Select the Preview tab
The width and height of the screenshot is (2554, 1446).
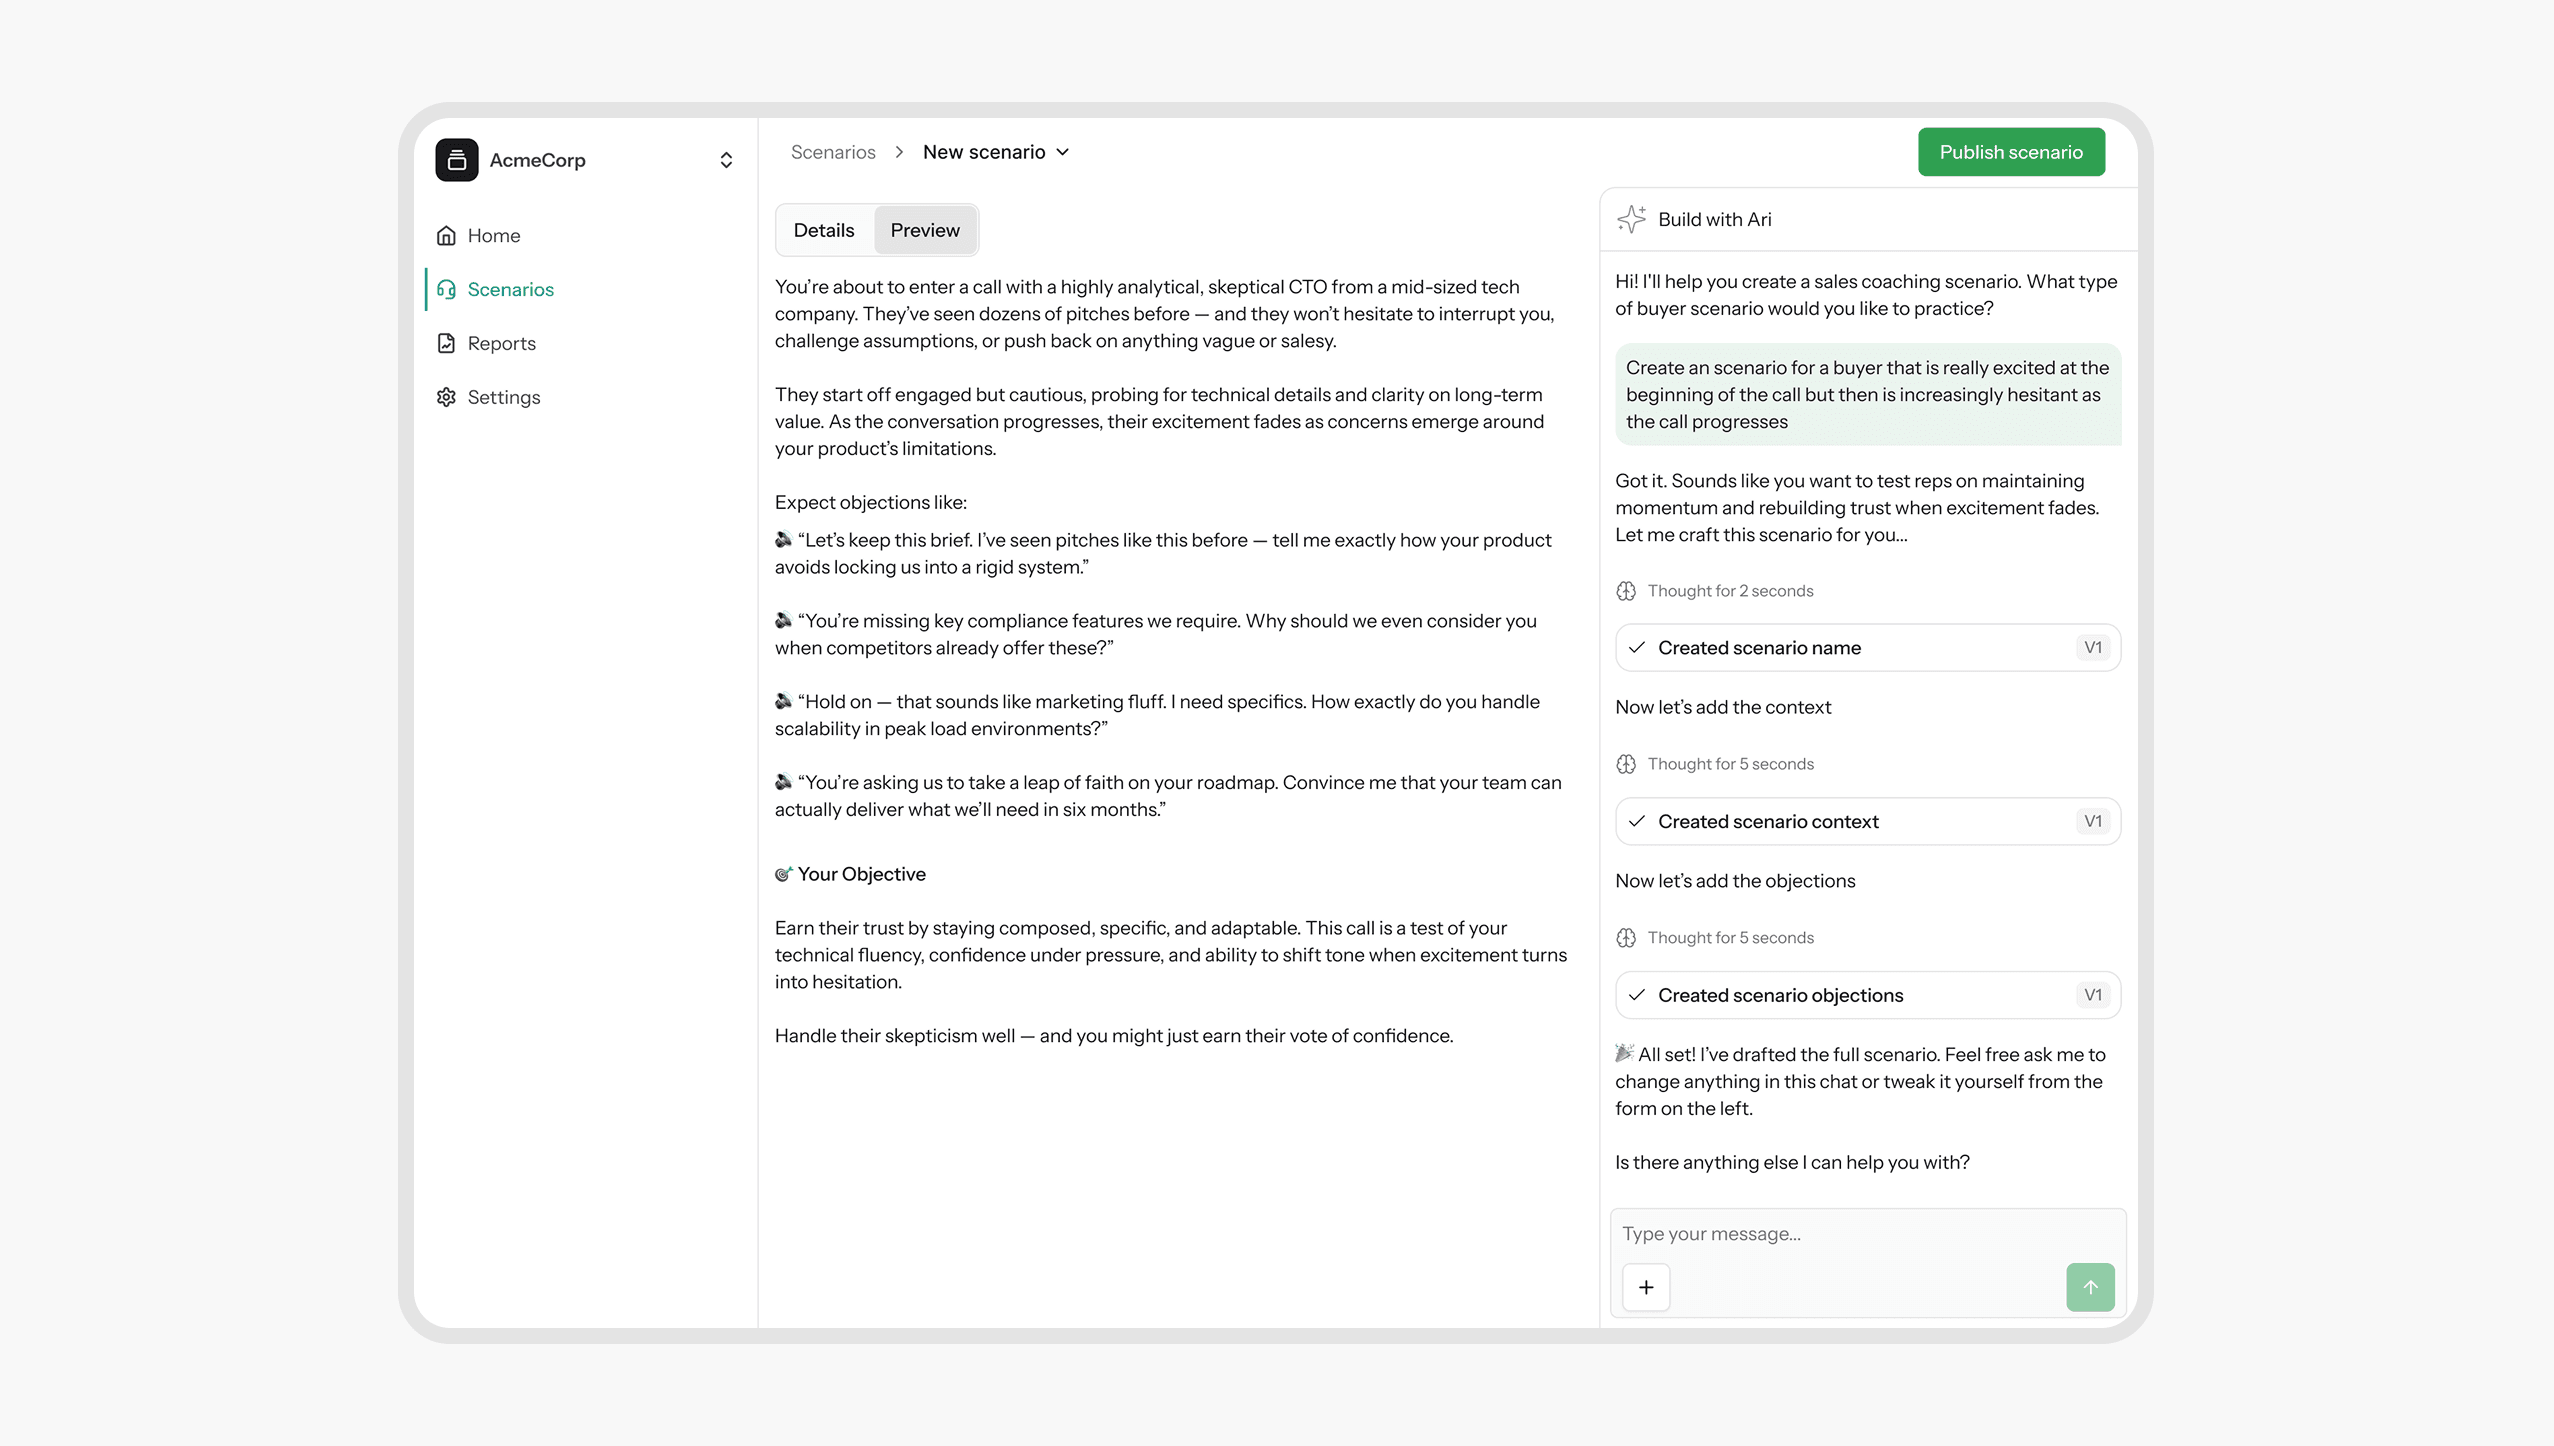pyautogui.click(x=924, y=230)
